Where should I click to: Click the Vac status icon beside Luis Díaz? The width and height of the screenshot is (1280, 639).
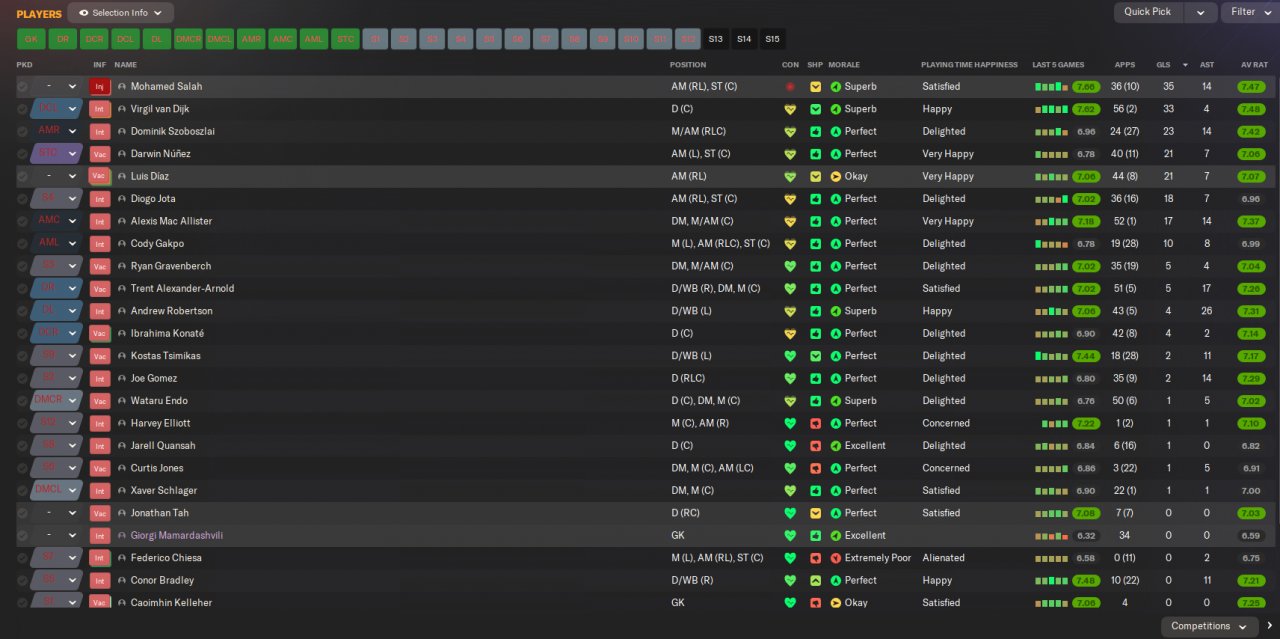(x=99, y=176)
